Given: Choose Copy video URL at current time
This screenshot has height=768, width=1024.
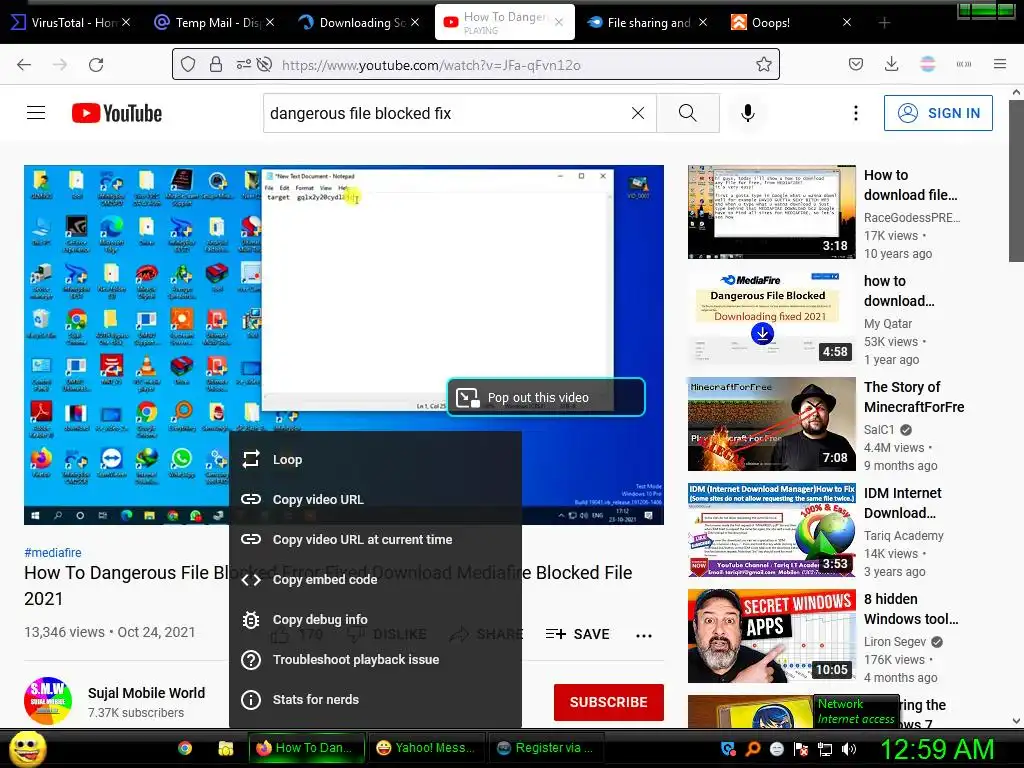Looking at the screenshot, I should (x=375, y=539).
